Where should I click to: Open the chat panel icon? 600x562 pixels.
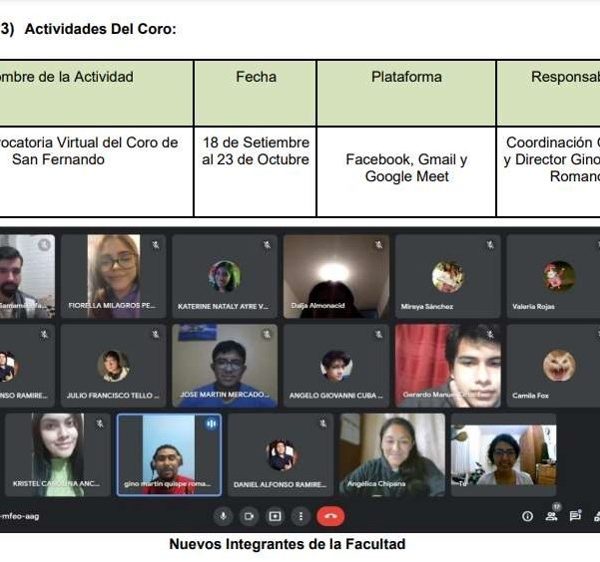click(575, 516)
